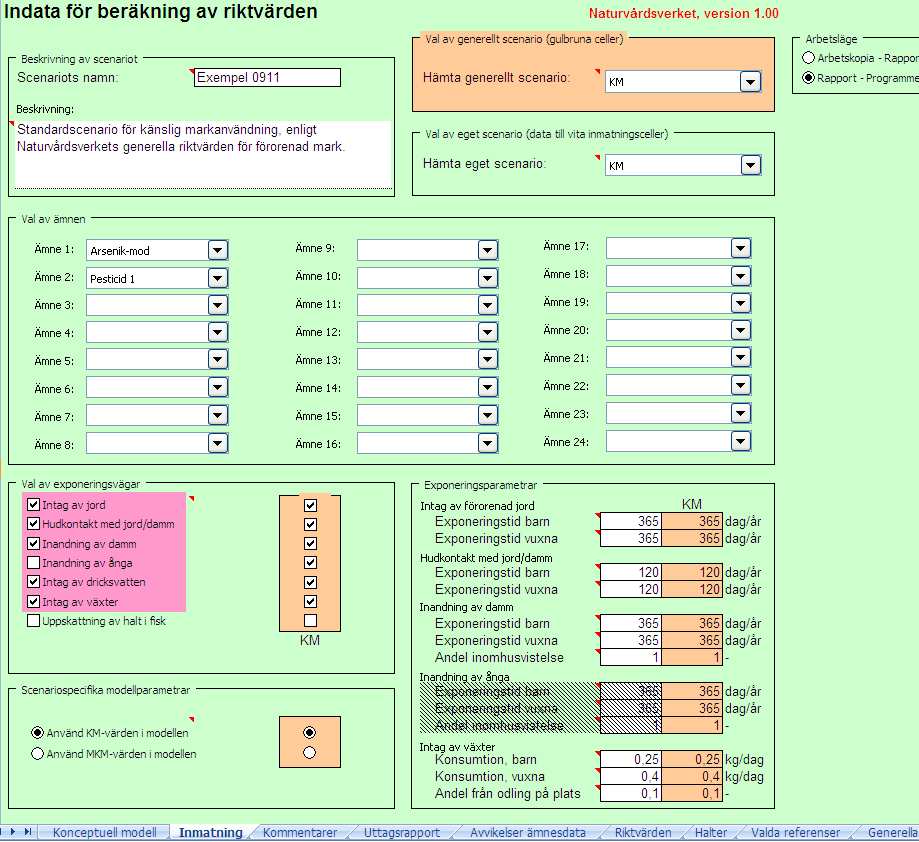Select Indata för beräkning av riktvärden heading
This screenshot has height=842, width=919.
pyautogui.click(x=161, y=11)
